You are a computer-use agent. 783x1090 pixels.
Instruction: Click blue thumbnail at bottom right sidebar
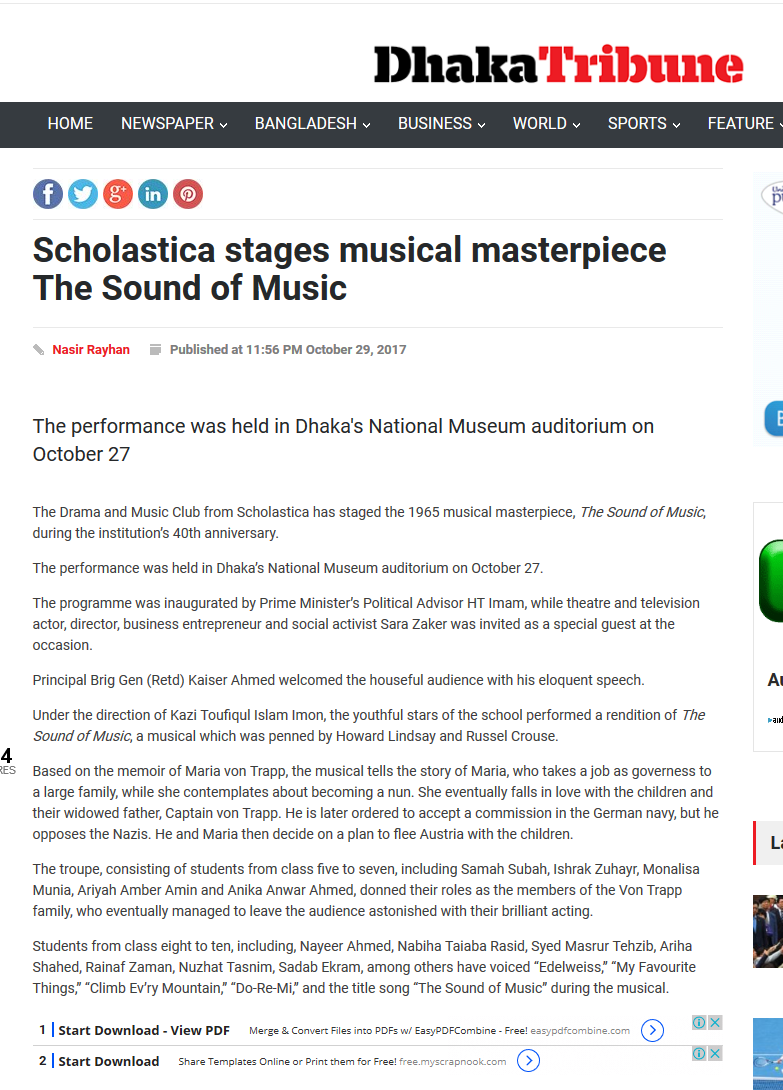point(768,1053)
